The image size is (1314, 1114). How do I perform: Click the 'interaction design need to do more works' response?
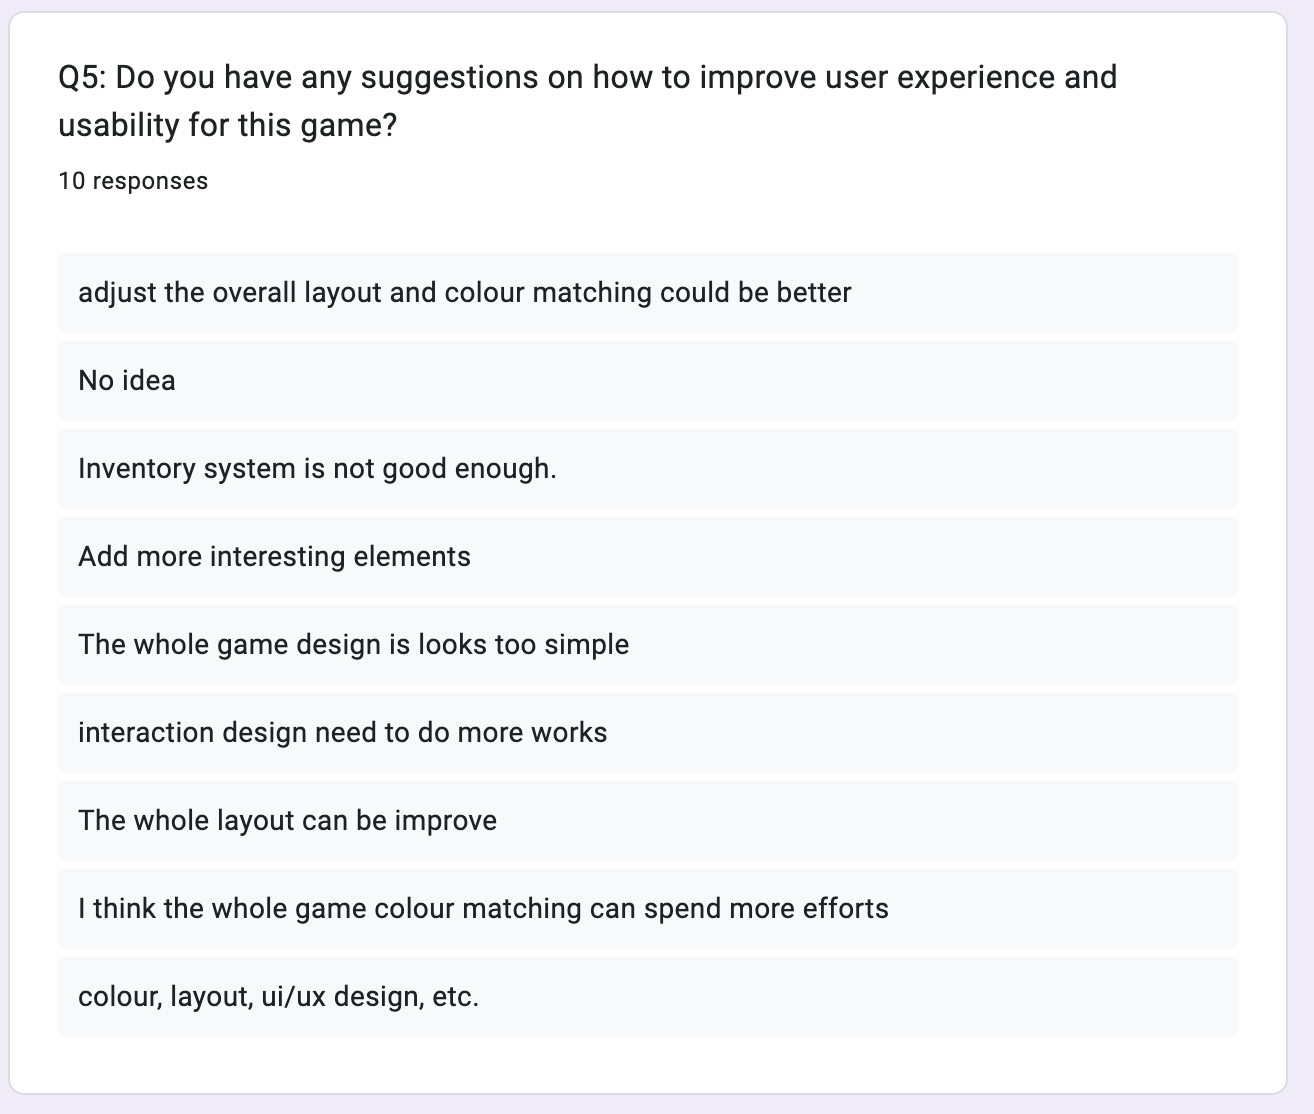coord(648,733)
